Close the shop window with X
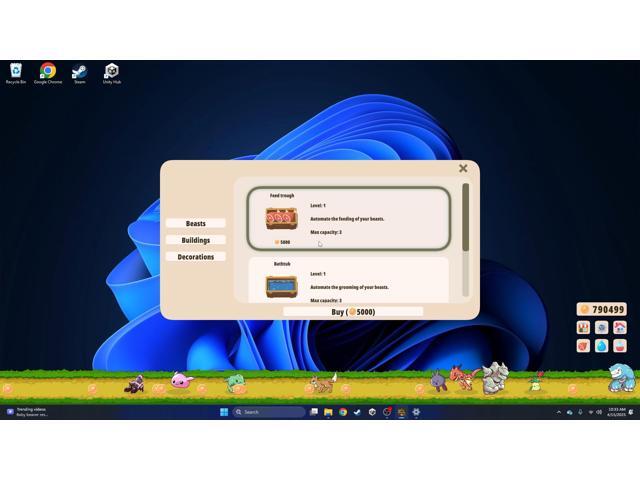The image size is (640, 480). (463, 168)
